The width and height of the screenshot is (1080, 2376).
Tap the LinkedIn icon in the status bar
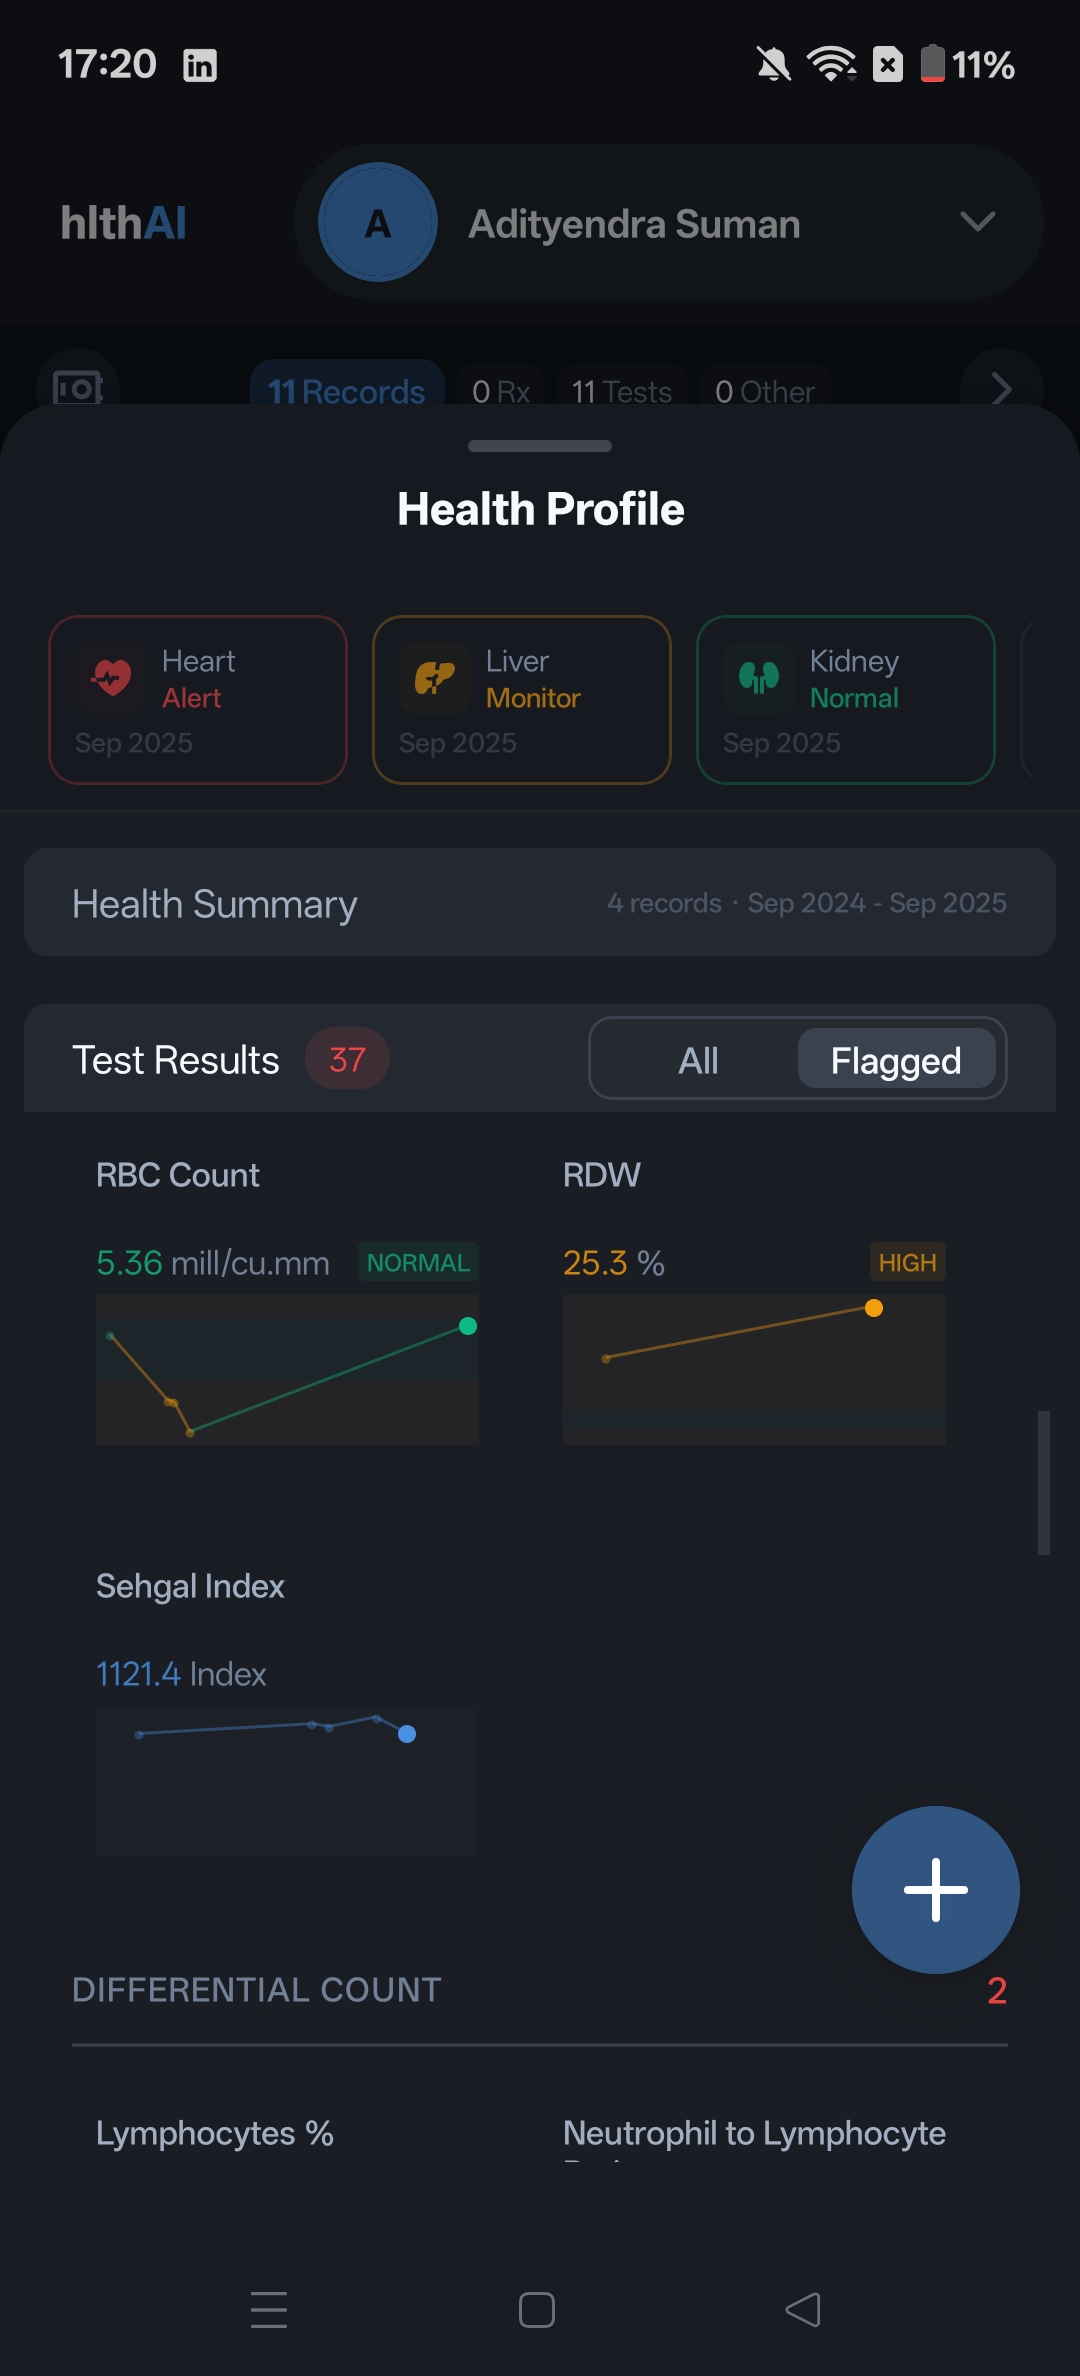200,64
